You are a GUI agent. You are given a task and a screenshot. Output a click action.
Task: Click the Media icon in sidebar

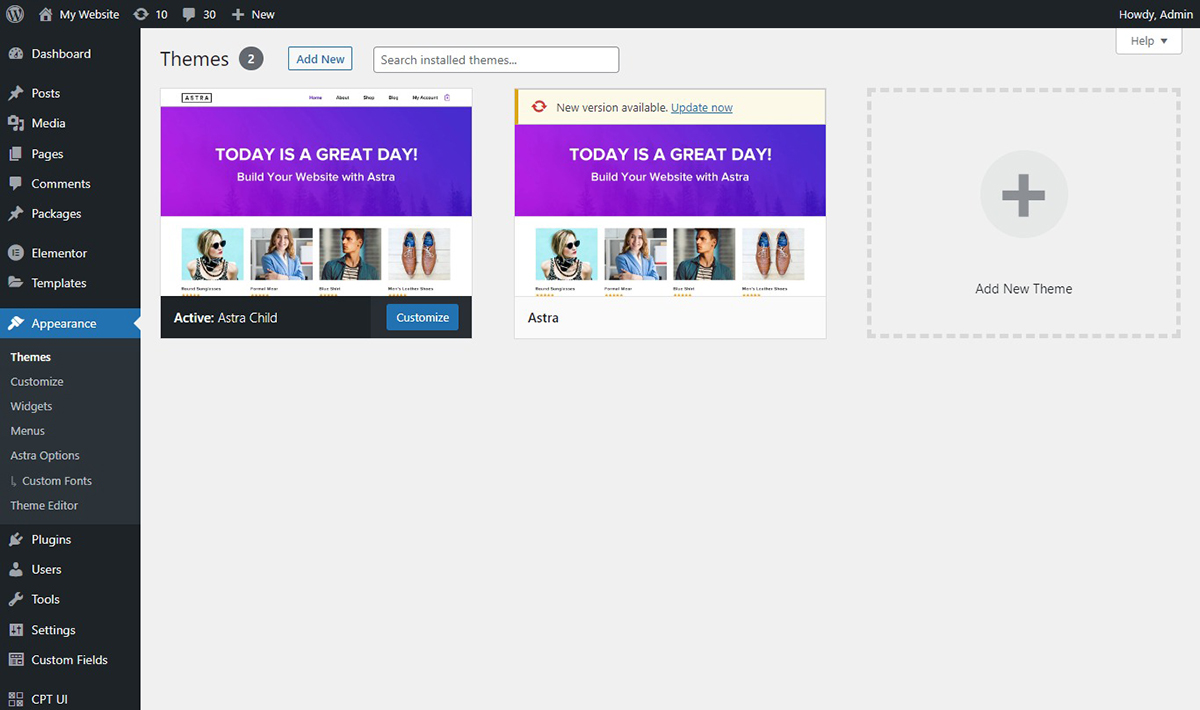pyautogui.click(x=15, y=123)
